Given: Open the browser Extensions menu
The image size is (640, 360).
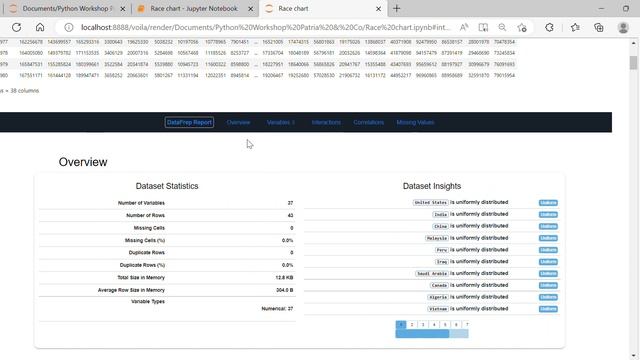Looking at the screenshot, I should [549, 27].
